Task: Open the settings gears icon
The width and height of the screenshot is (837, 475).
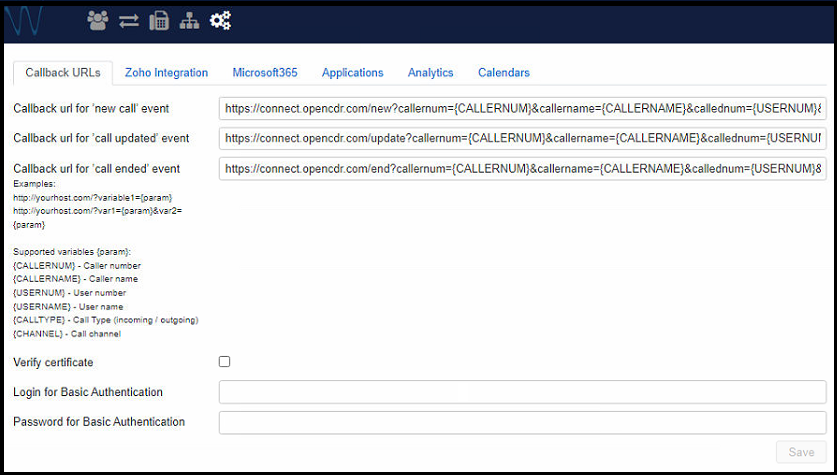Action: [x=221, y=20]
